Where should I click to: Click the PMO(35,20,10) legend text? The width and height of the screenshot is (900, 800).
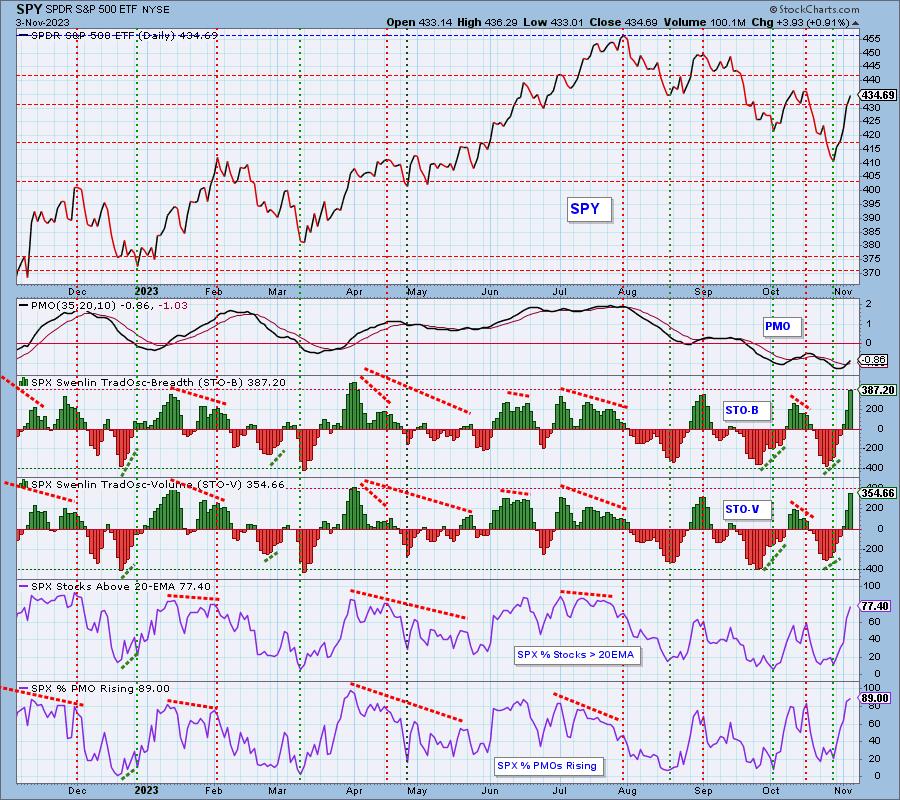103,305
